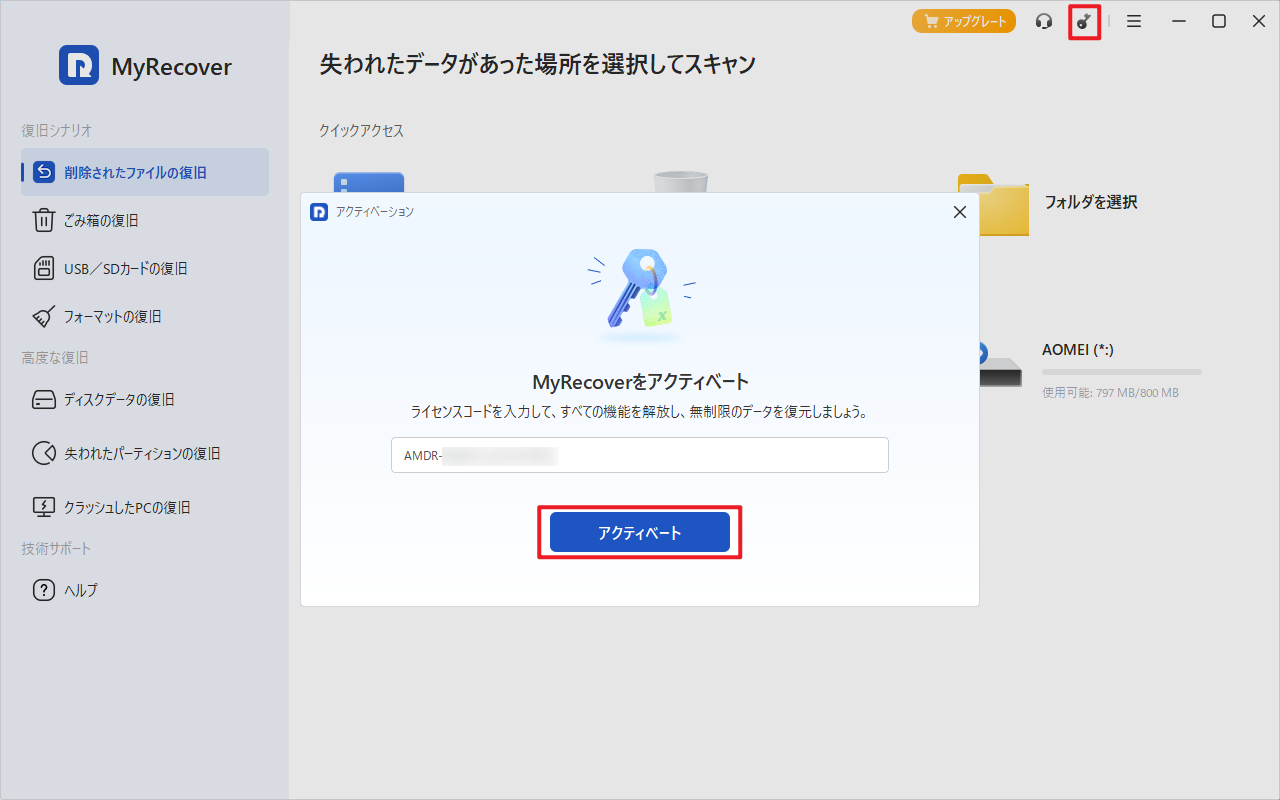Click the クイックアクセス heading

361,131
